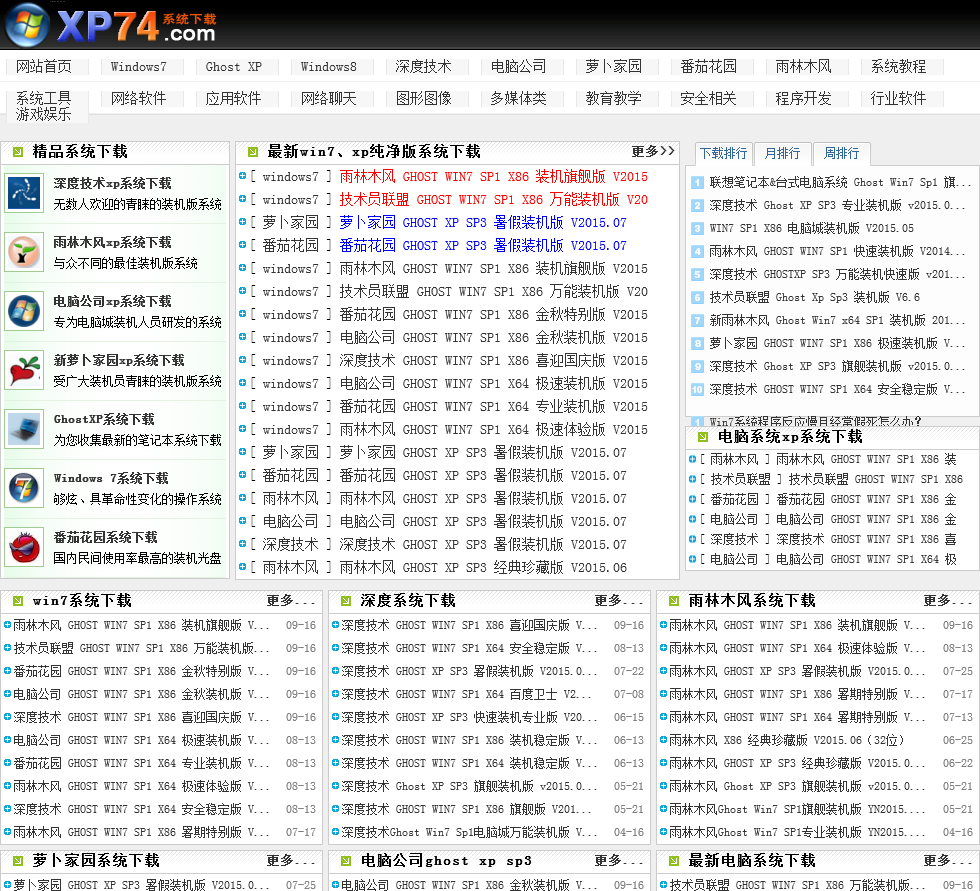
Task: Open 番茄花园 GHOST WIN7 X64 专业装机版 in win7 list
Action: click(141, 764)
